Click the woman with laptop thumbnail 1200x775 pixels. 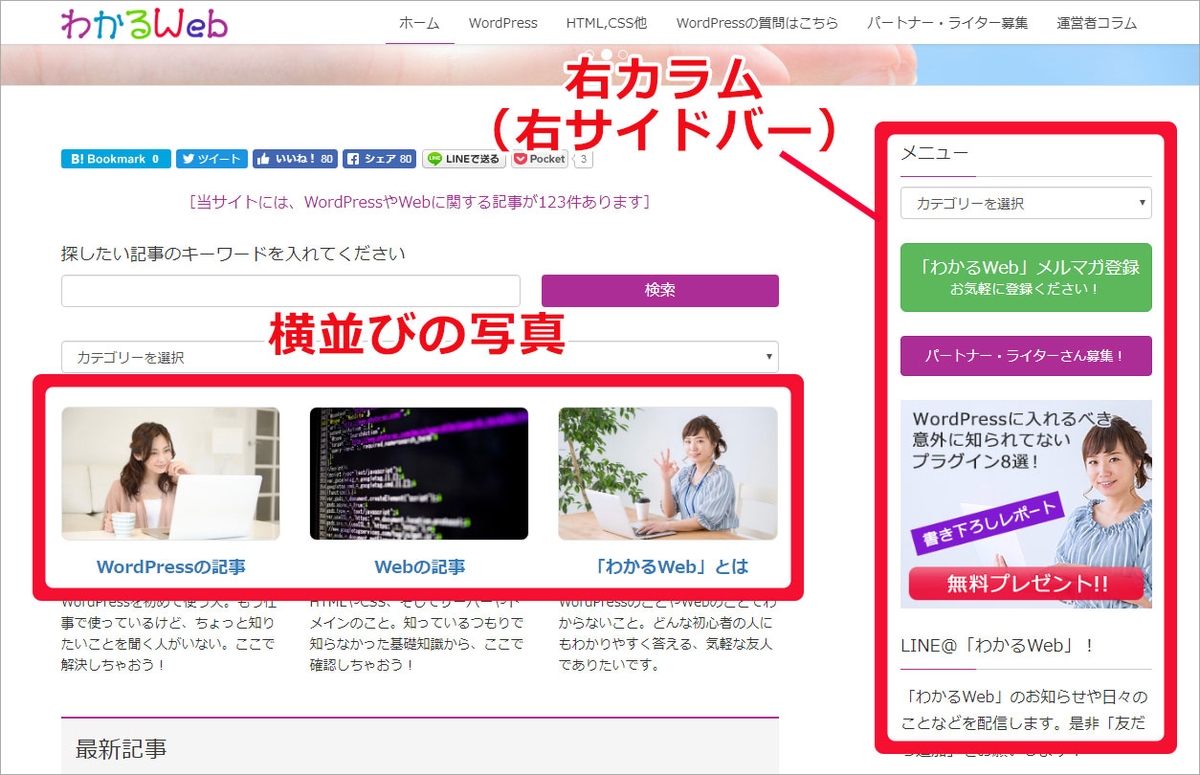click(x=171, y=473)
